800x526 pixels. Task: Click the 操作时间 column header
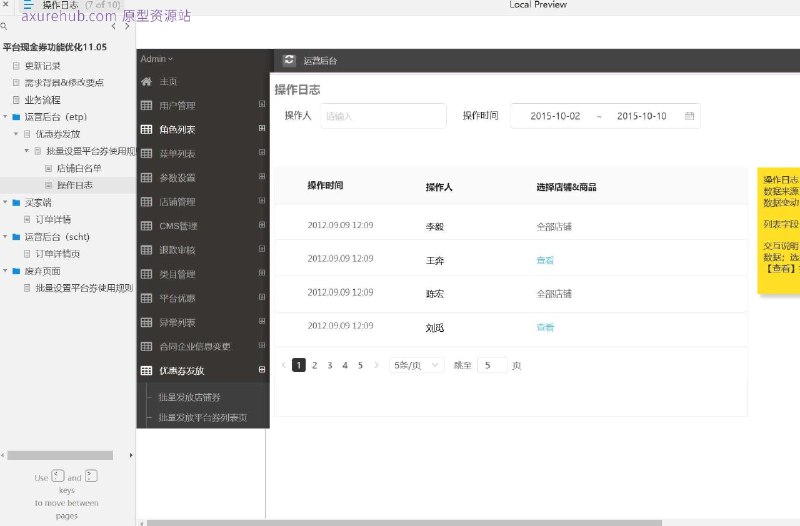(x=325, y=185)
